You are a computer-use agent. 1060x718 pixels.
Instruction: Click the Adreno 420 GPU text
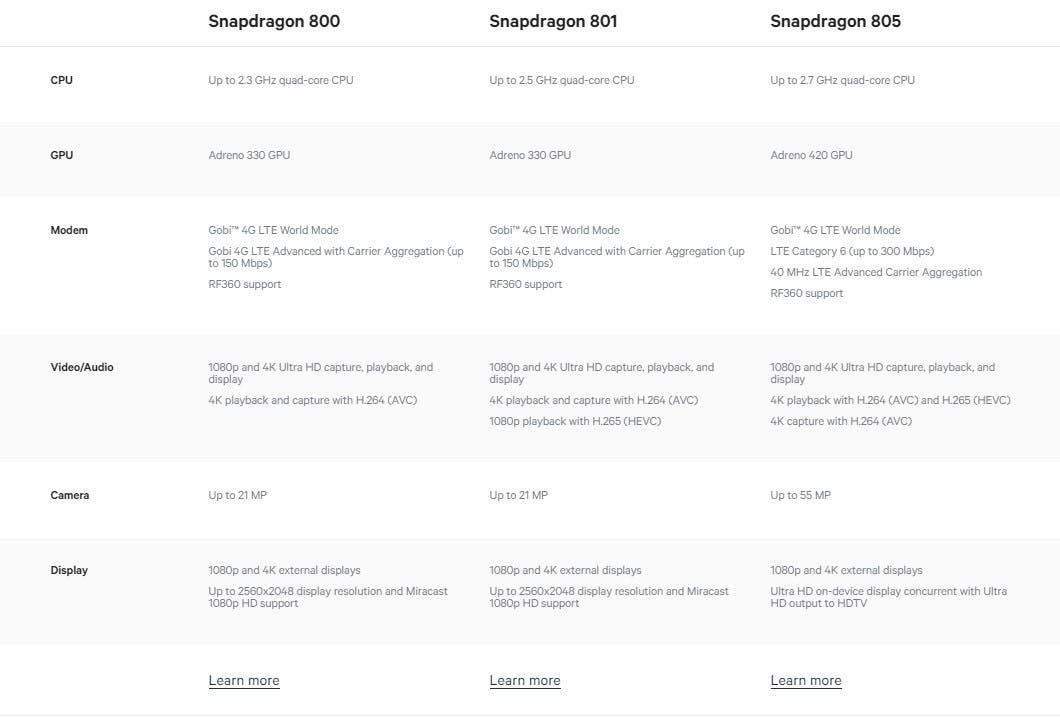point(811,155)
